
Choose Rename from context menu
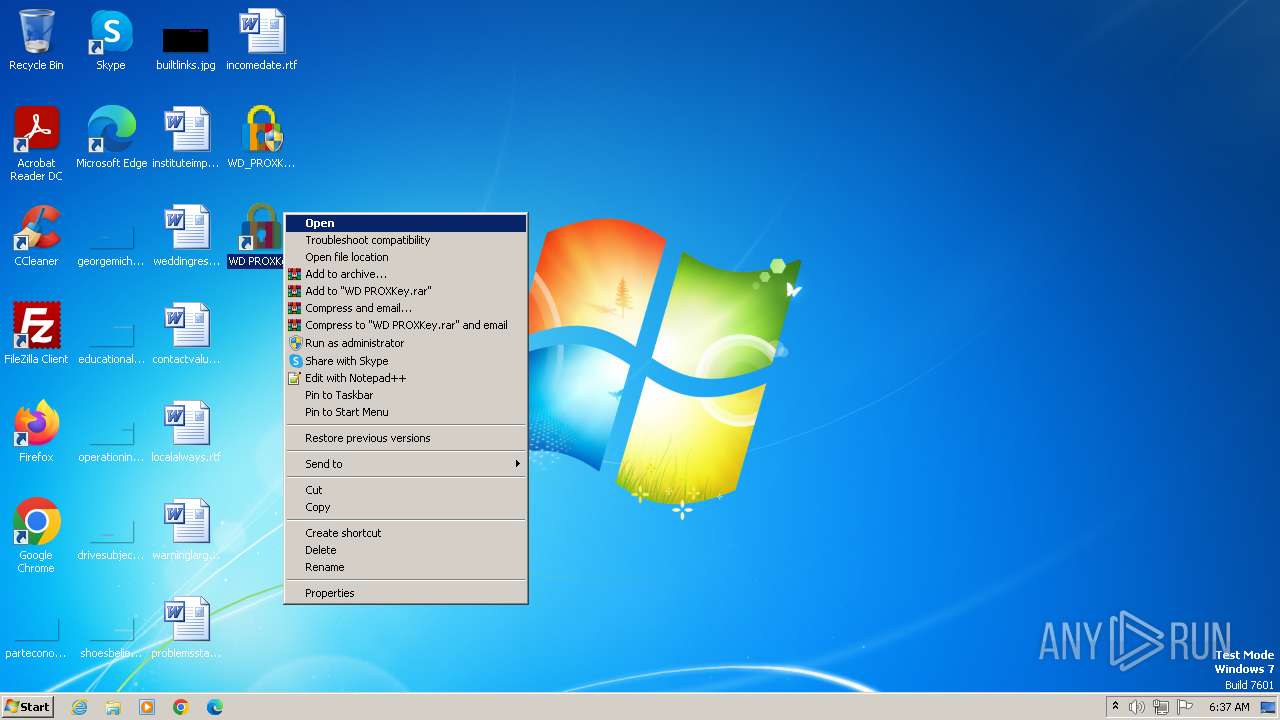(406, 567)
